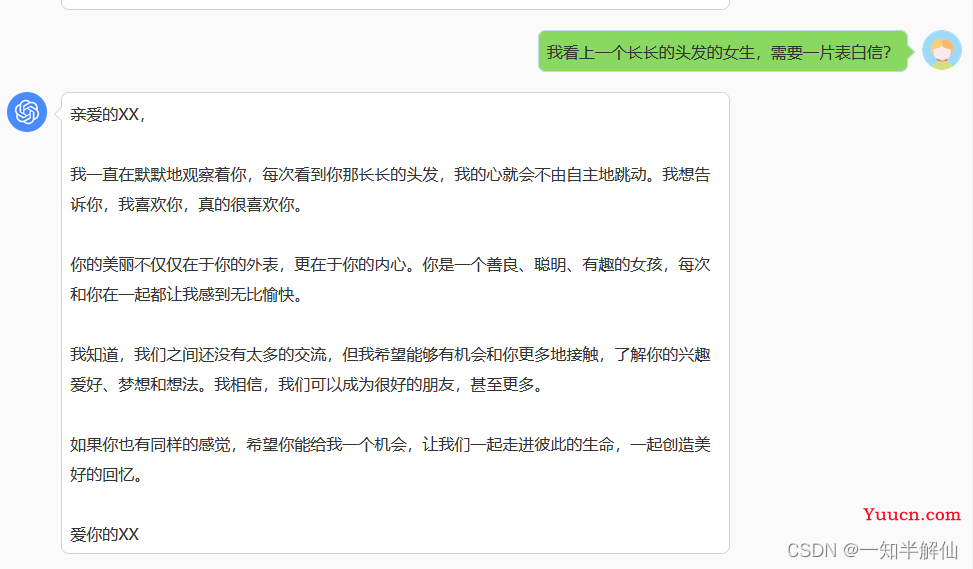Click the ChatGPT logo avatar
Viewport: 973px width, 569px height.
tap(27, 111)
